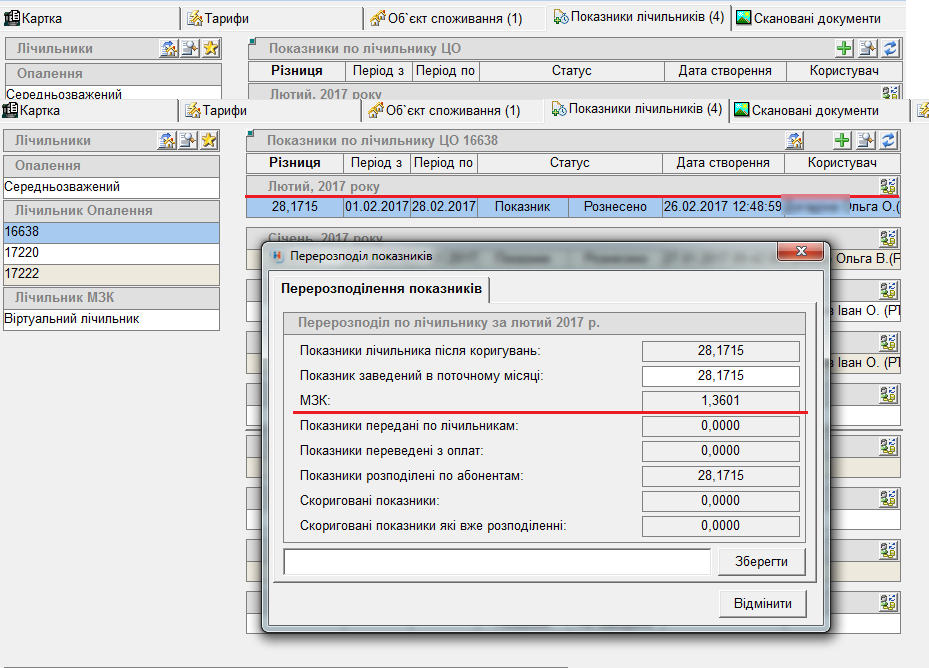Image resolution: width=929 pixels, height=668 pixels.
Task: Focus the Показник заведений в поточному місяці field
Action: pos(720,376)
